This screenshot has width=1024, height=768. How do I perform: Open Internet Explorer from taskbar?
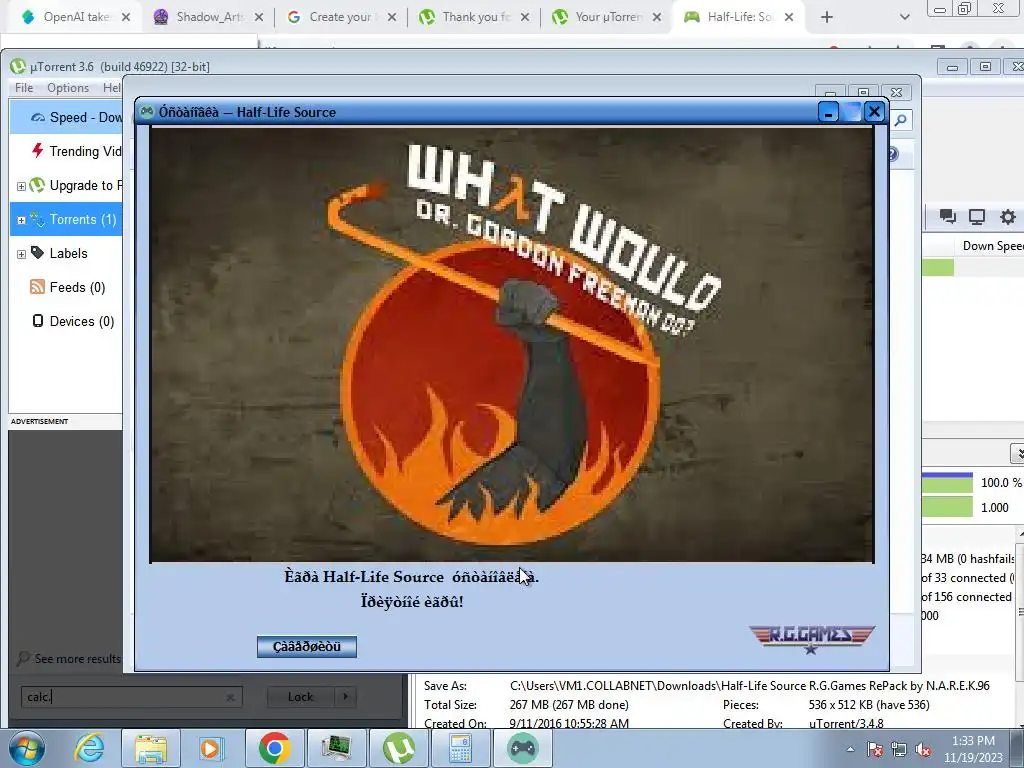pyautogui.click(x=89, y=748)
